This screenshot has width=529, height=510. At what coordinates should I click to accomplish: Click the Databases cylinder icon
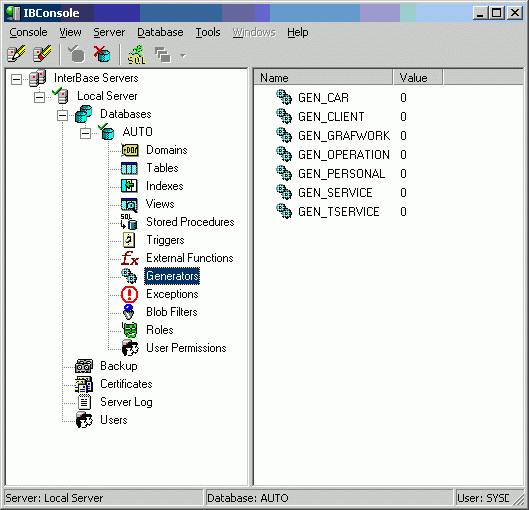point(83,114)
